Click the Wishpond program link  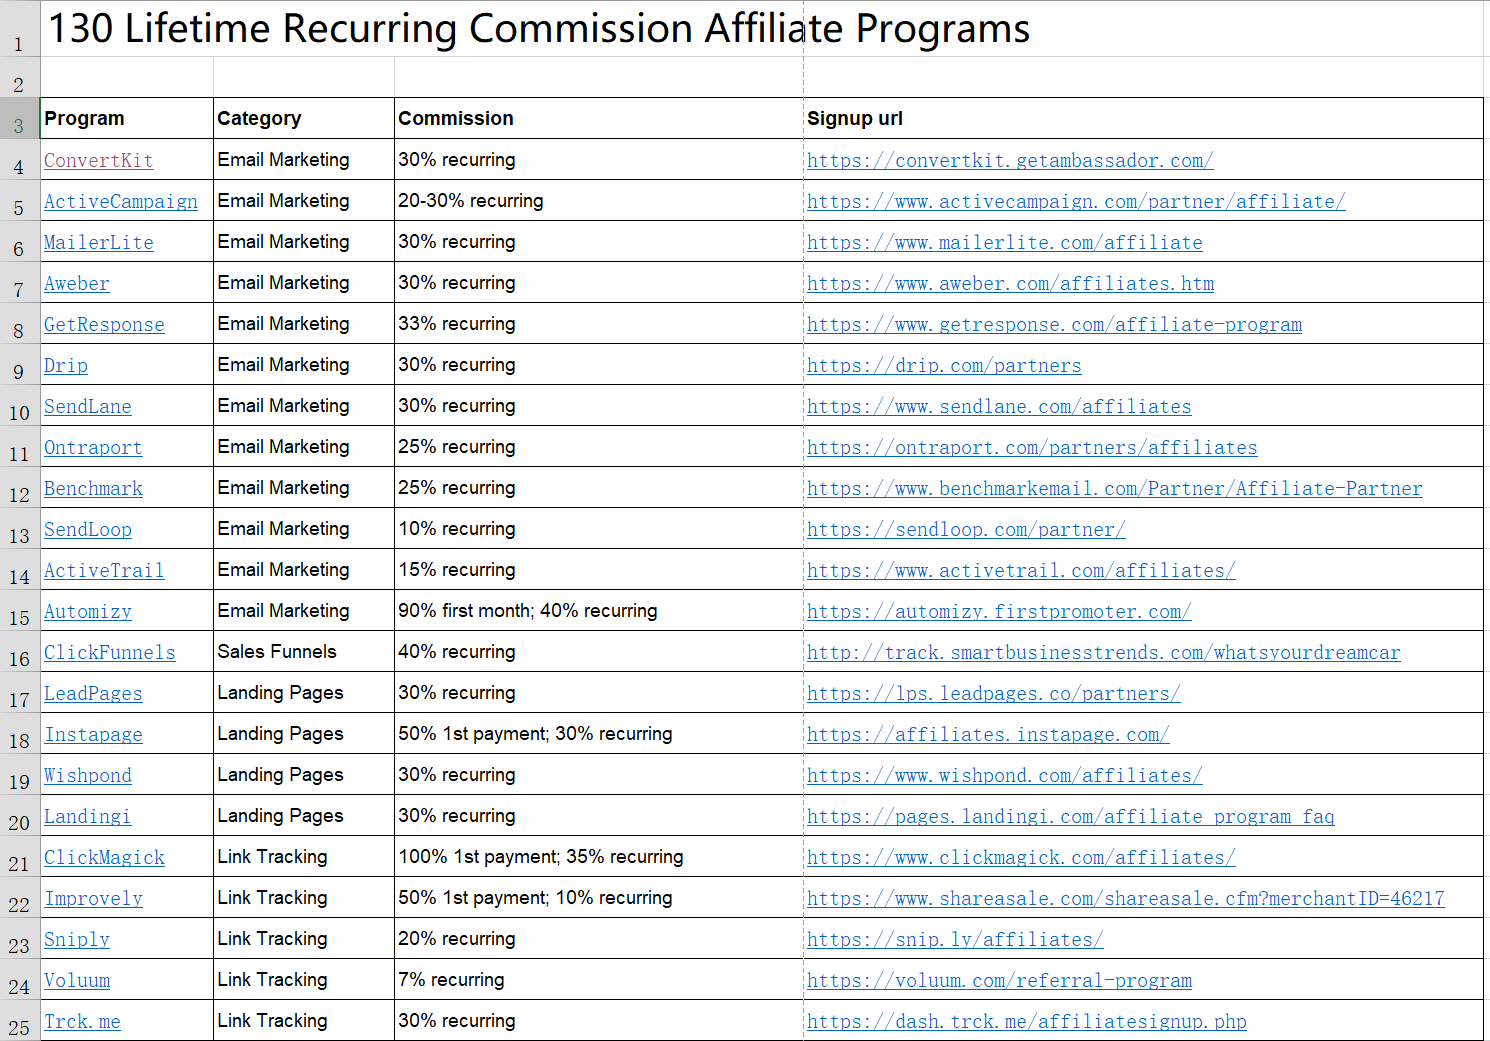point(87,775)
